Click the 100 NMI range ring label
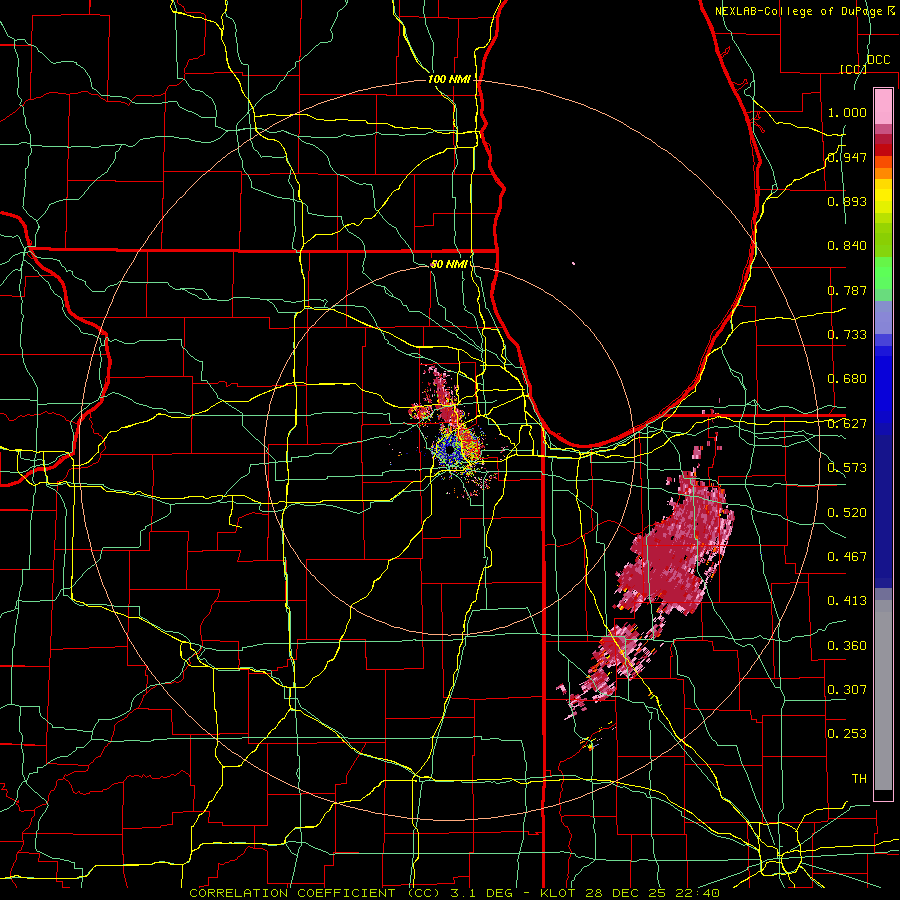This screenshot has height=900, width=900. (x=449, y=79)
